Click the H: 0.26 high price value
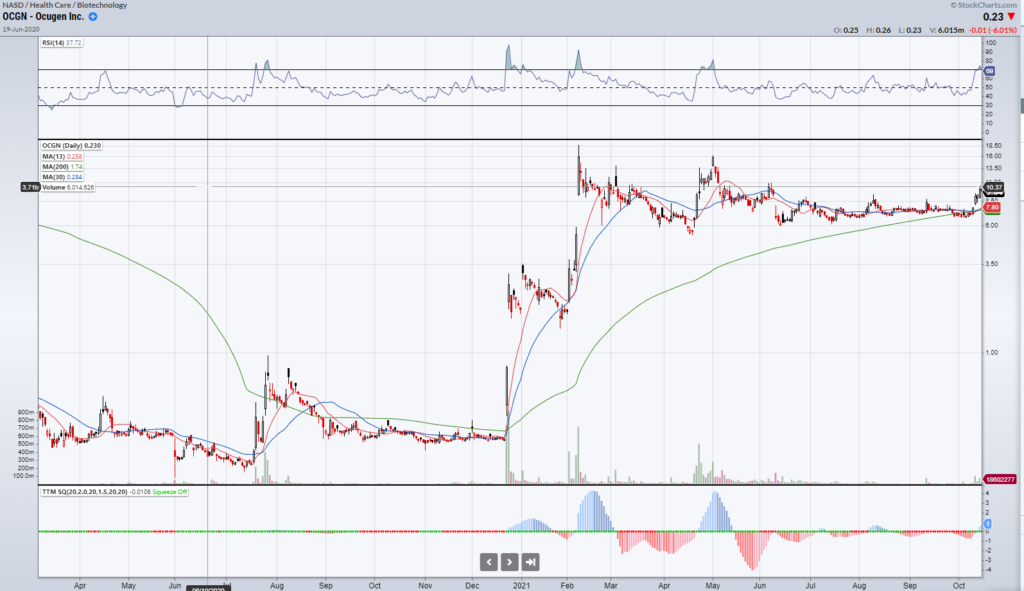This screenshot has width=1024, height=591. pyautogui.click(x=878, y=30)
